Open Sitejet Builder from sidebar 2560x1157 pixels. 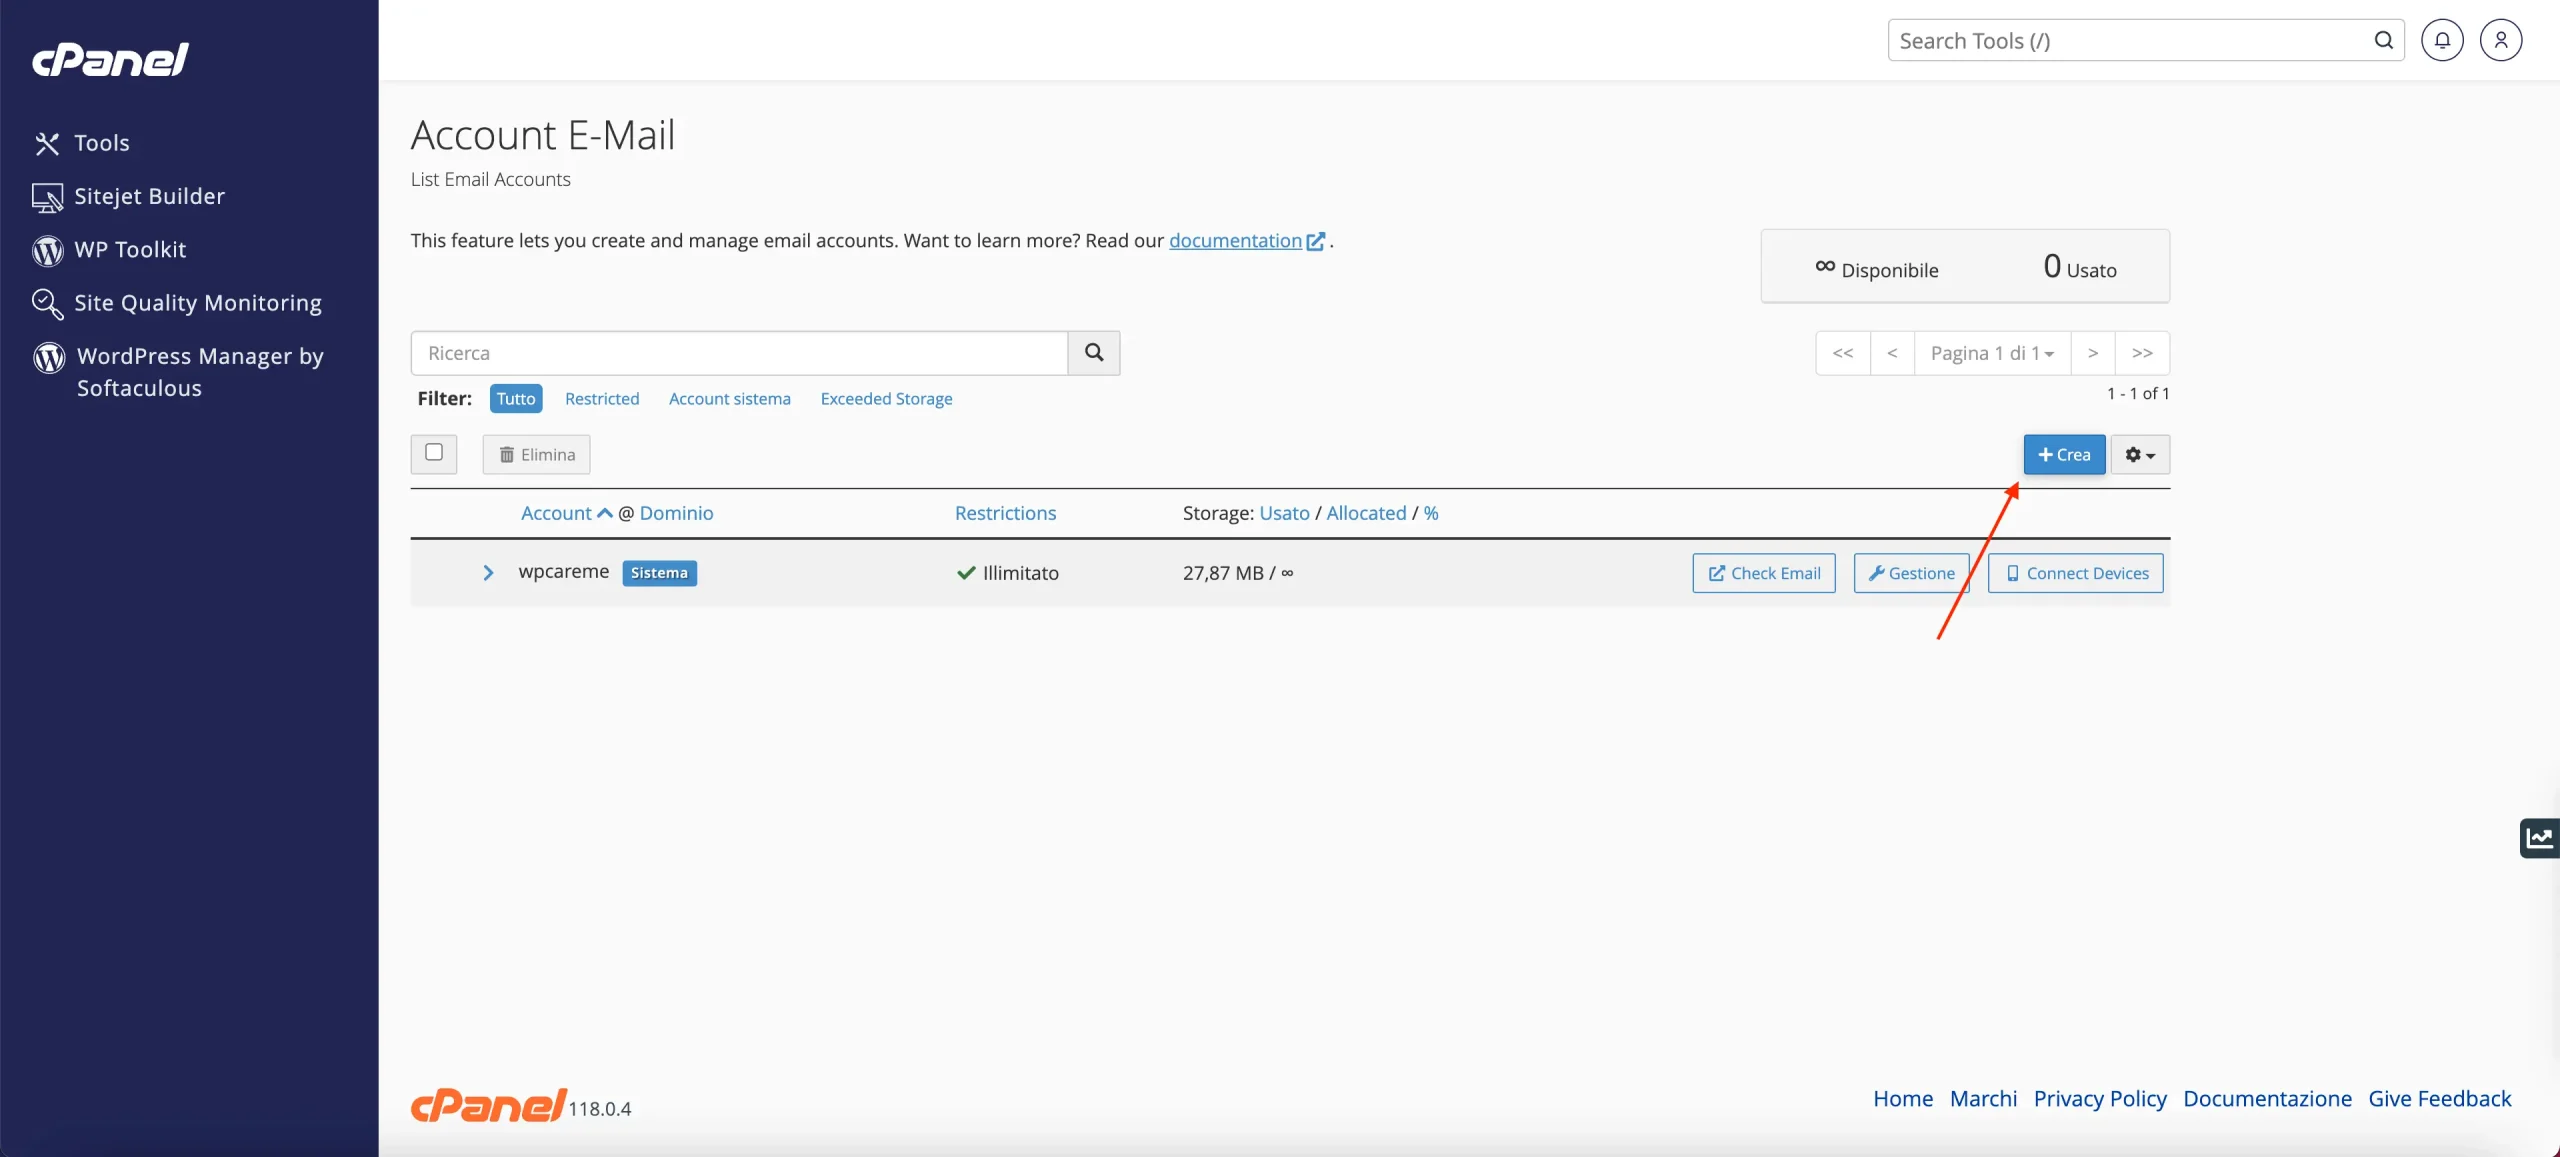149,196
